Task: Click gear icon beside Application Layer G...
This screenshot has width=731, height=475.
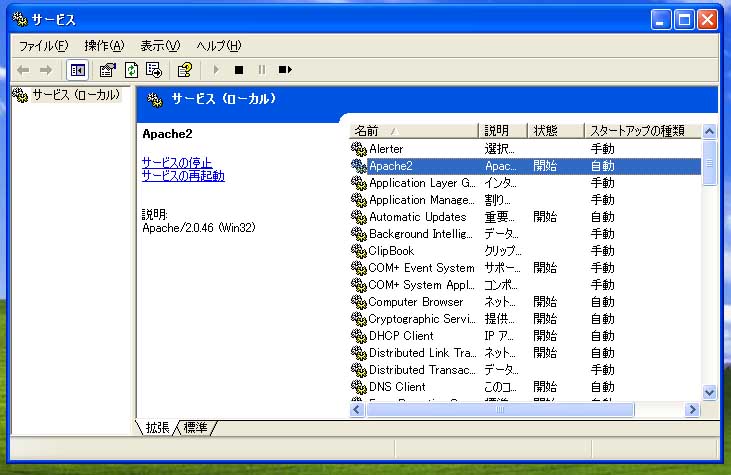Action: point(359,183)
